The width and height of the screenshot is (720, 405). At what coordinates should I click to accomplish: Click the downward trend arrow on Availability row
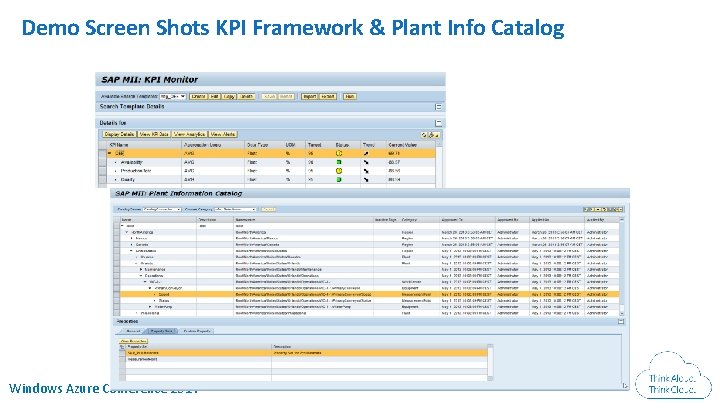366,162
